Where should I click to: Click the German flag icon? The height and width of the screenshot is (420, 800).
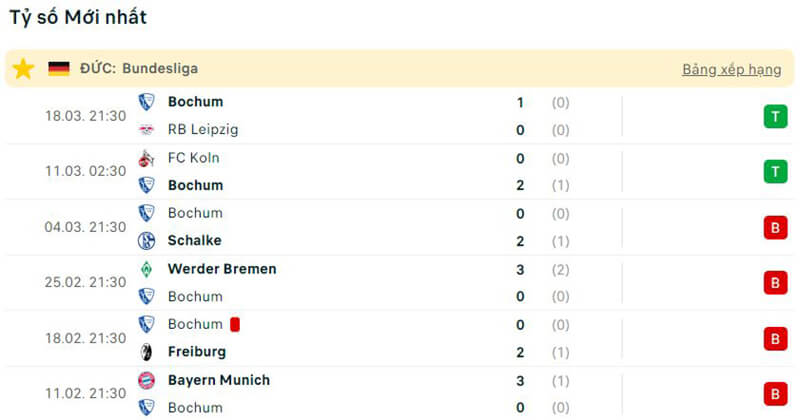[59, 69]
